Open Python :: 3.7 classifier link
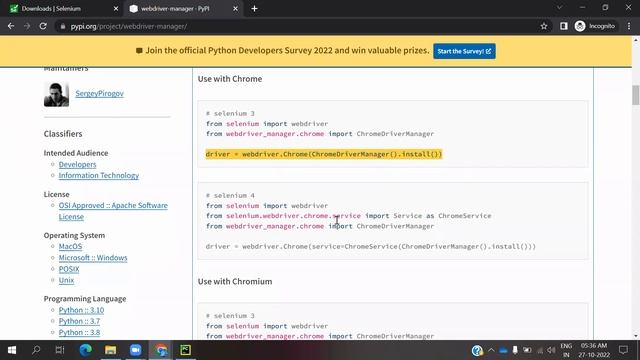Viewport: 640px width, 360px height. click(79, 321)
